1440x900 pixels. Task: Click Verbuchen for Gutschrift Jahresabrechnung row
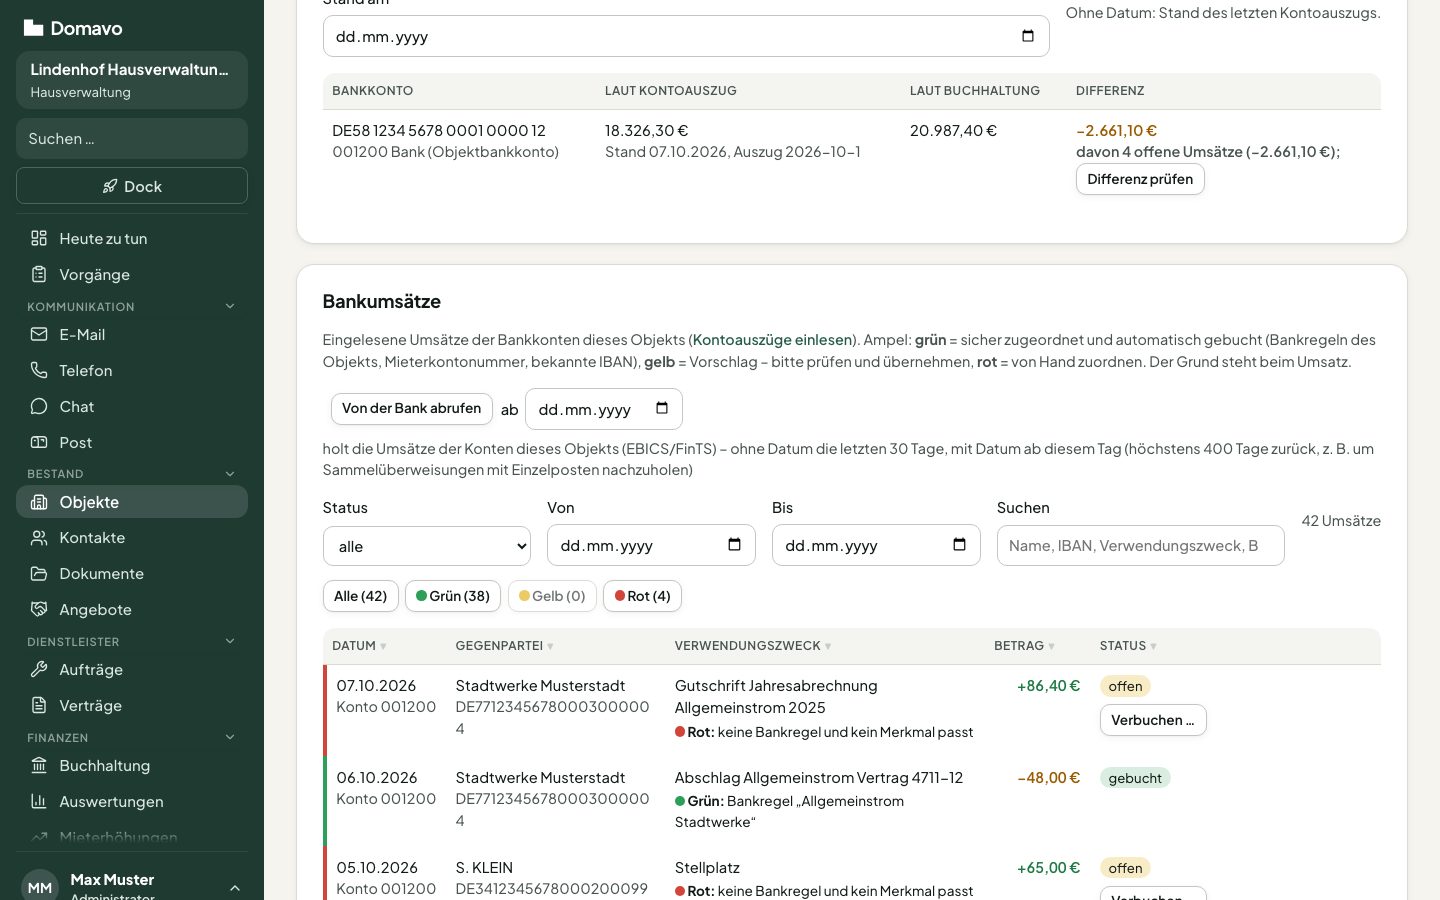pyautogui.click(x=1153, y=720)
